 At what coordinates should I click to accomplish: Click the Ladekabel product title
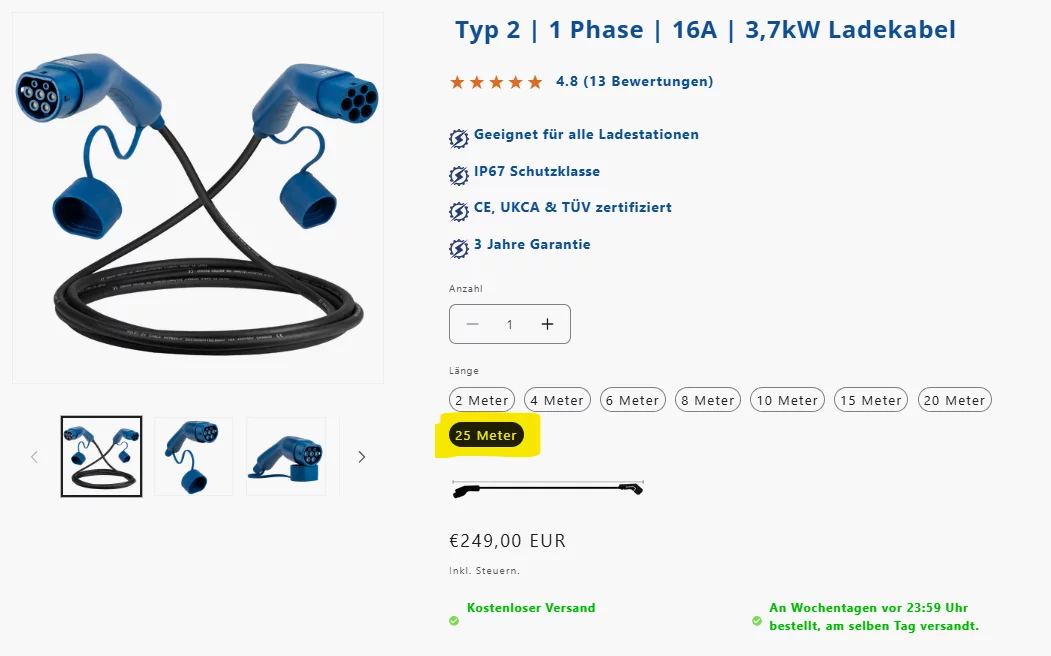click(706, 29)
